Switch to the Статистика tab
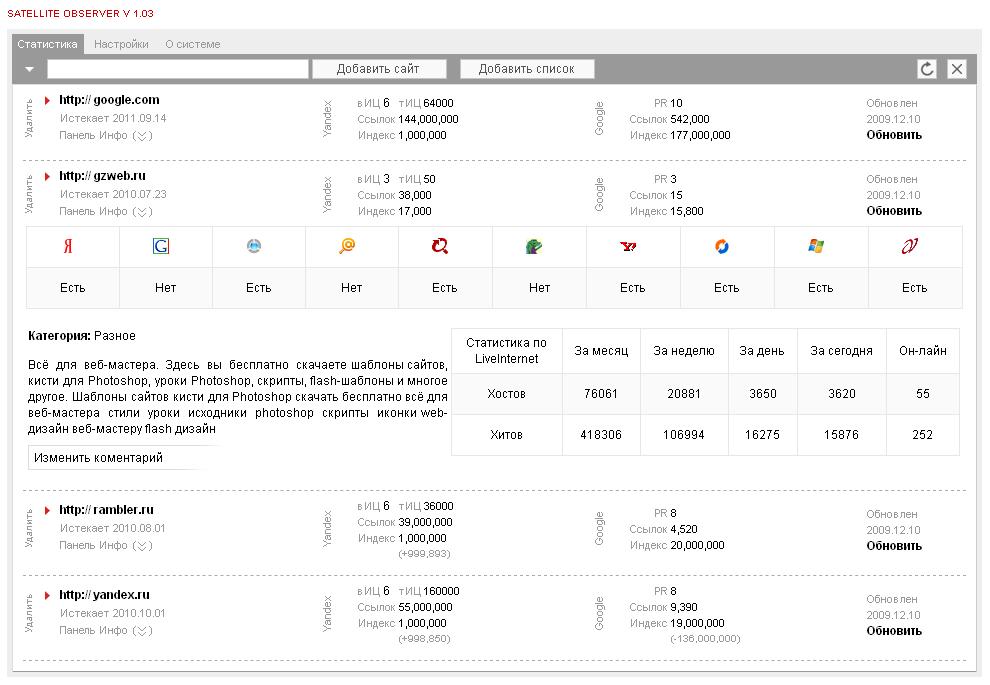Image resolution: width=990 pixels, height=685 pixels. (x=47, y=44)
